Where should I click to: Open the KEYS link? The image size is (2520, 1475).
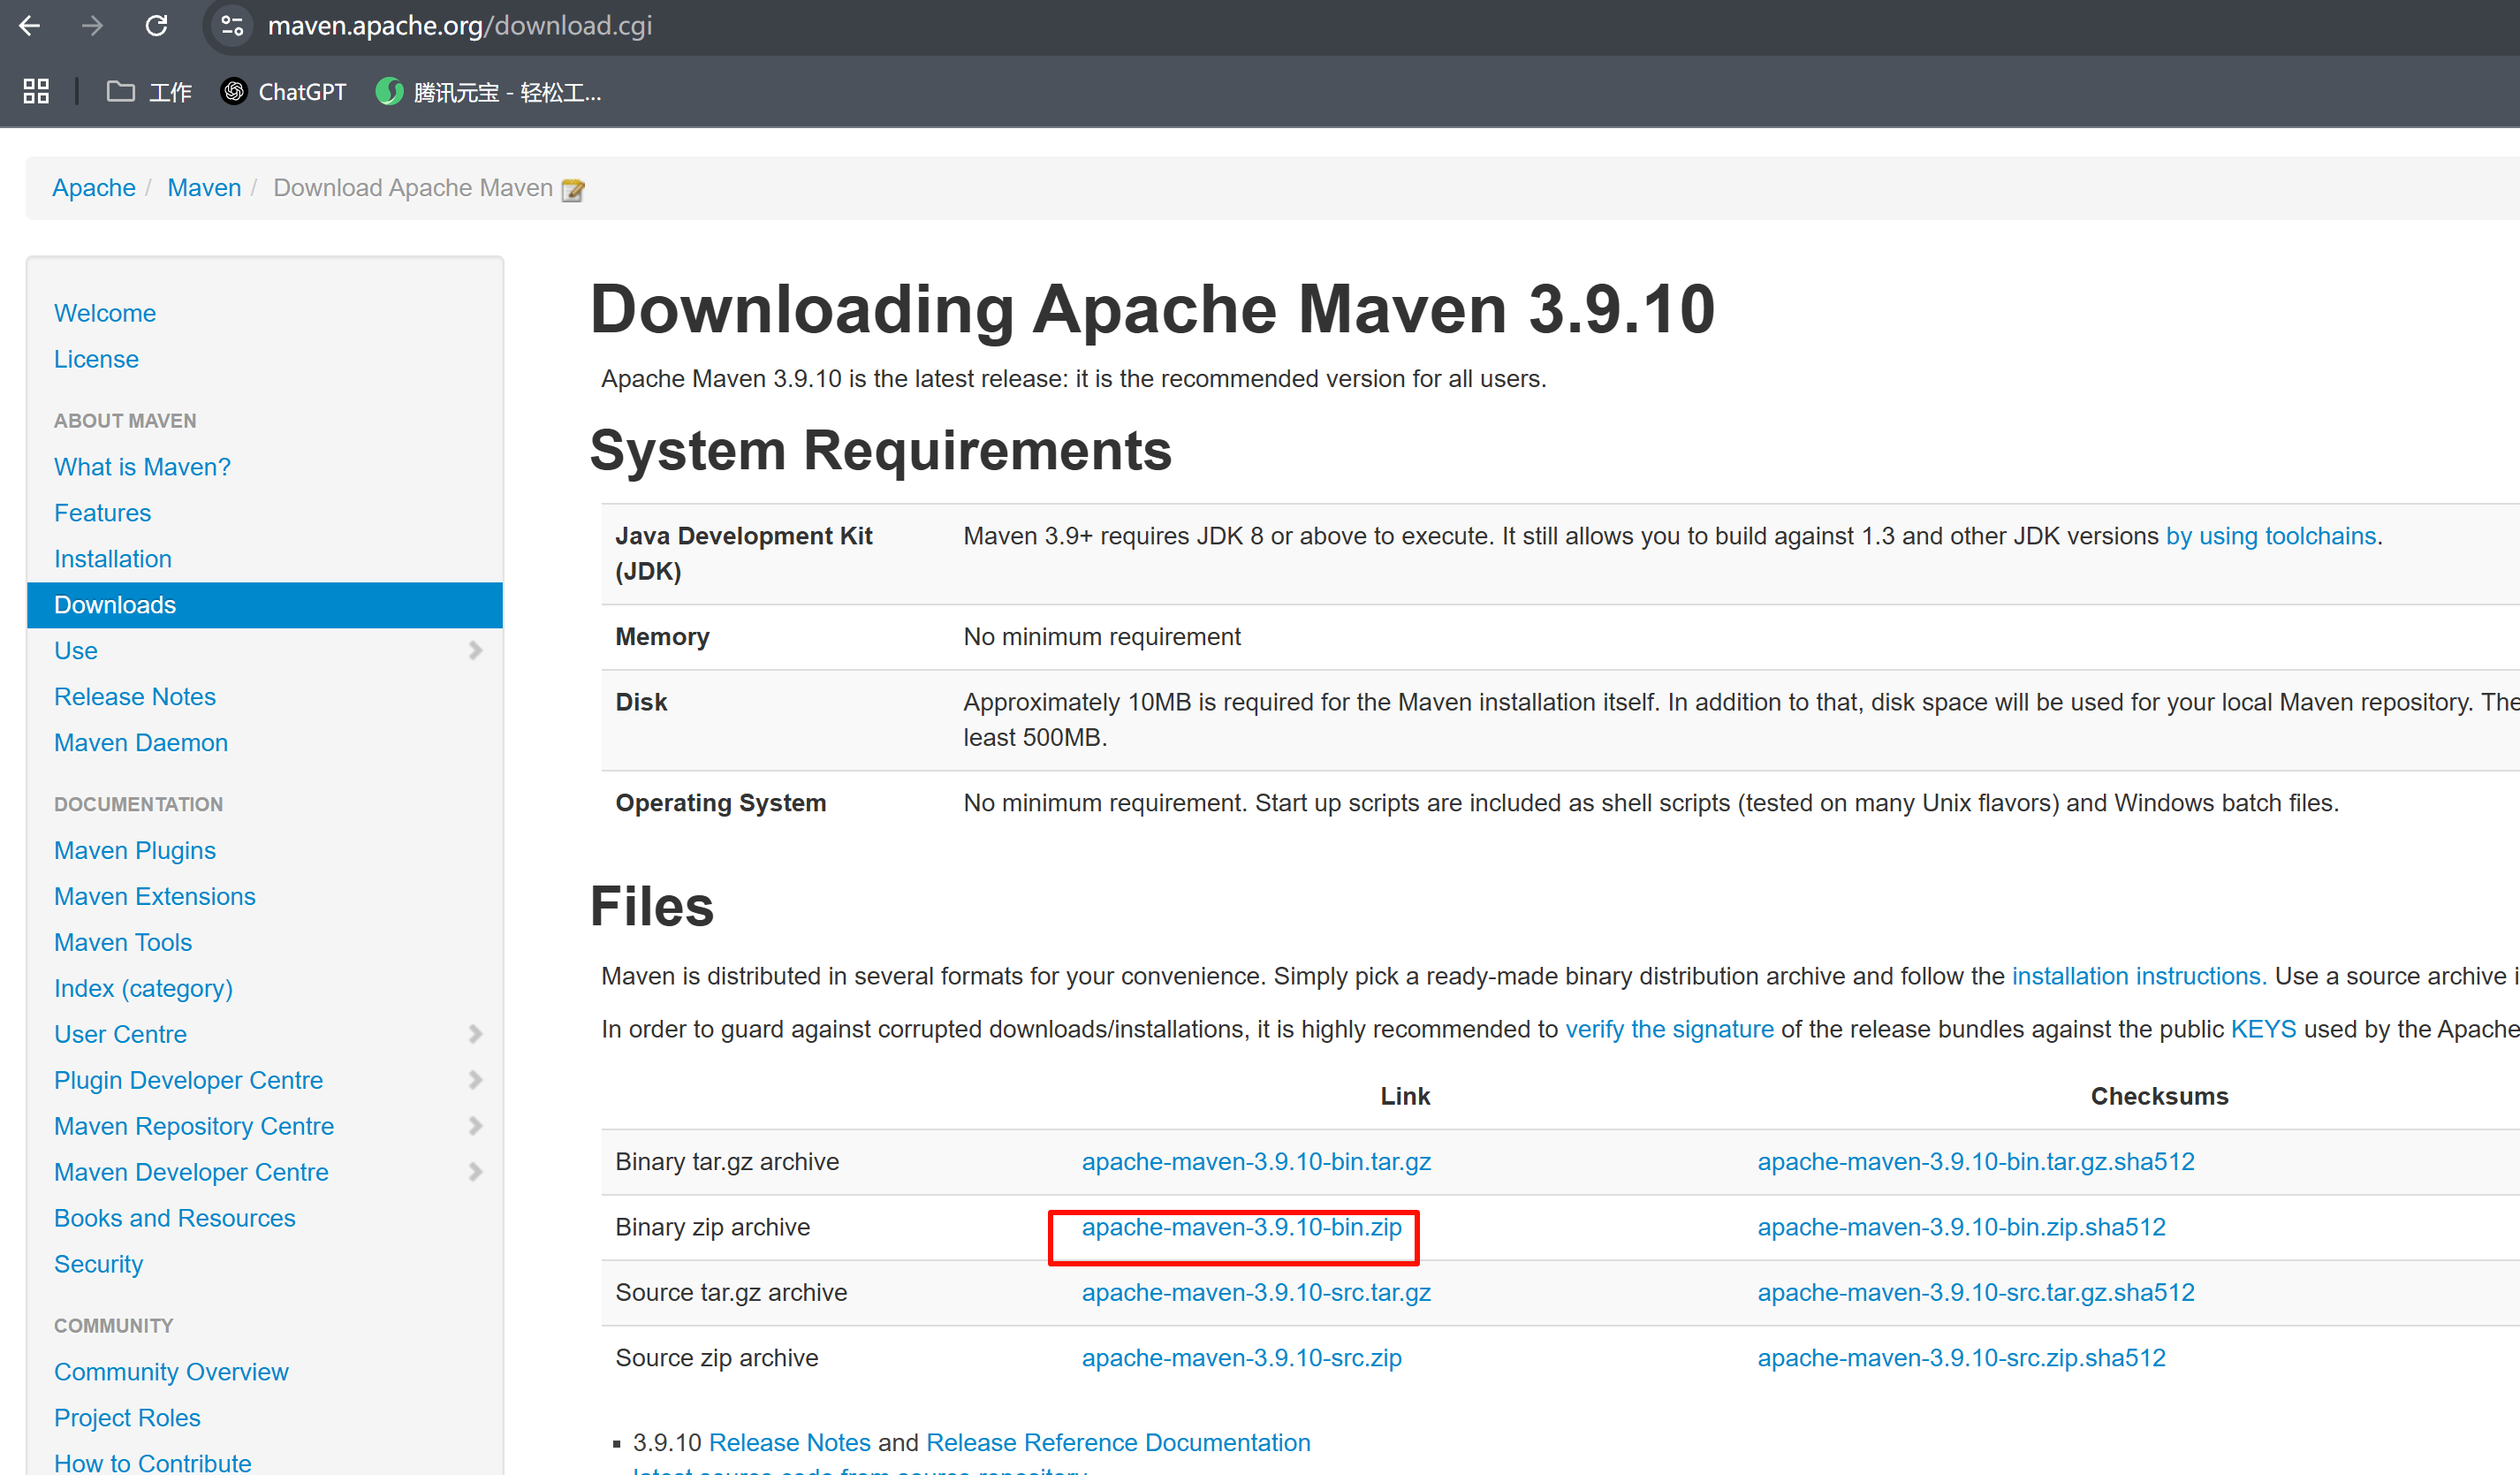click(2263, 1029)
